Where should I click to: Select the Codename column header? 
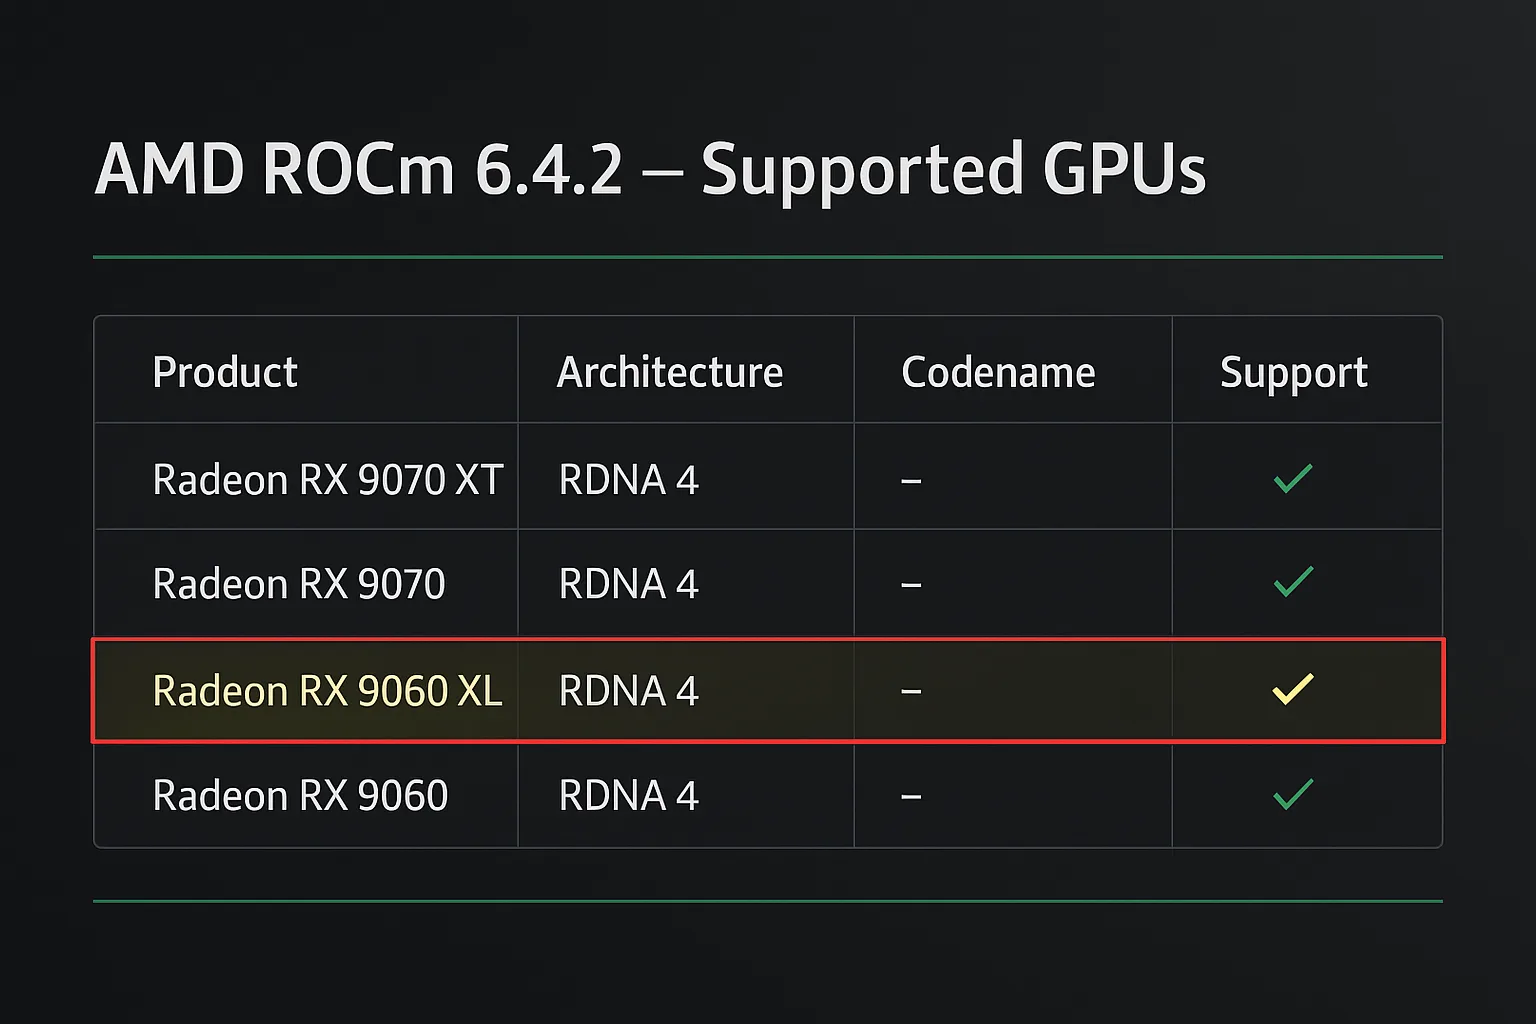point(998,373)
